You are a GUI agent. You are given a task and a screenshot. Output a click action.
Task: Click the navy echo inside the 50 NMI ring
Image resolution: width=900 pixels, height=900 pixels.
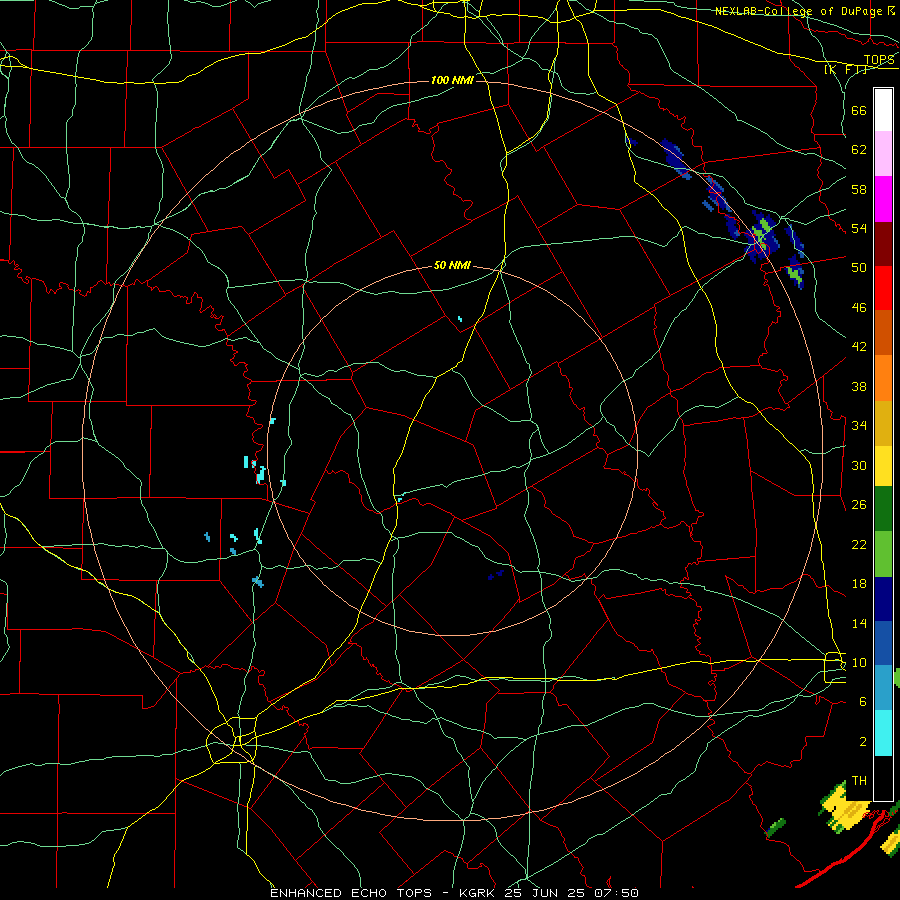(495, 575)
